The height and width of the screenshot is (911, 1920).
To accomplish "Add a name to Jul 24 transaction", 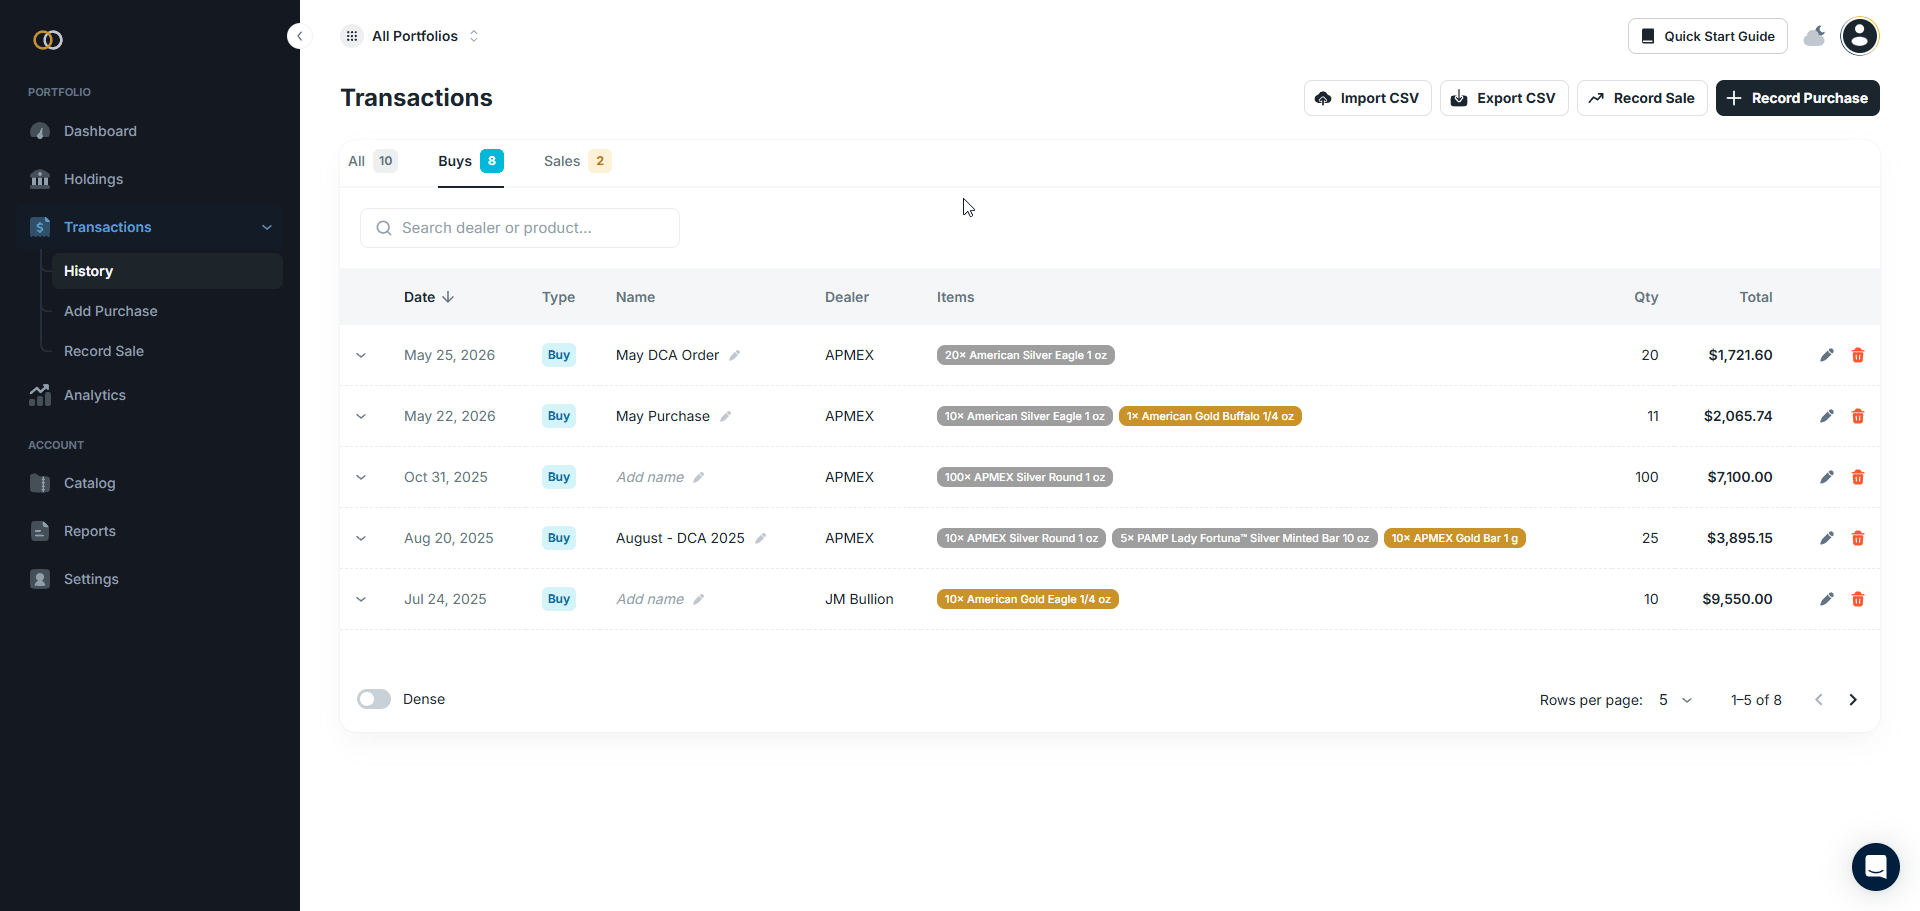I will tap(660, 599).
